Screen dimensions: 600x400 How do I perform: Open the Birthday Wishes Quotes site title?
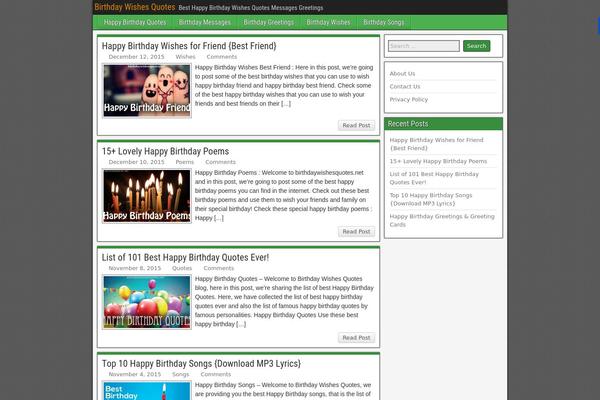pos(135,7)
